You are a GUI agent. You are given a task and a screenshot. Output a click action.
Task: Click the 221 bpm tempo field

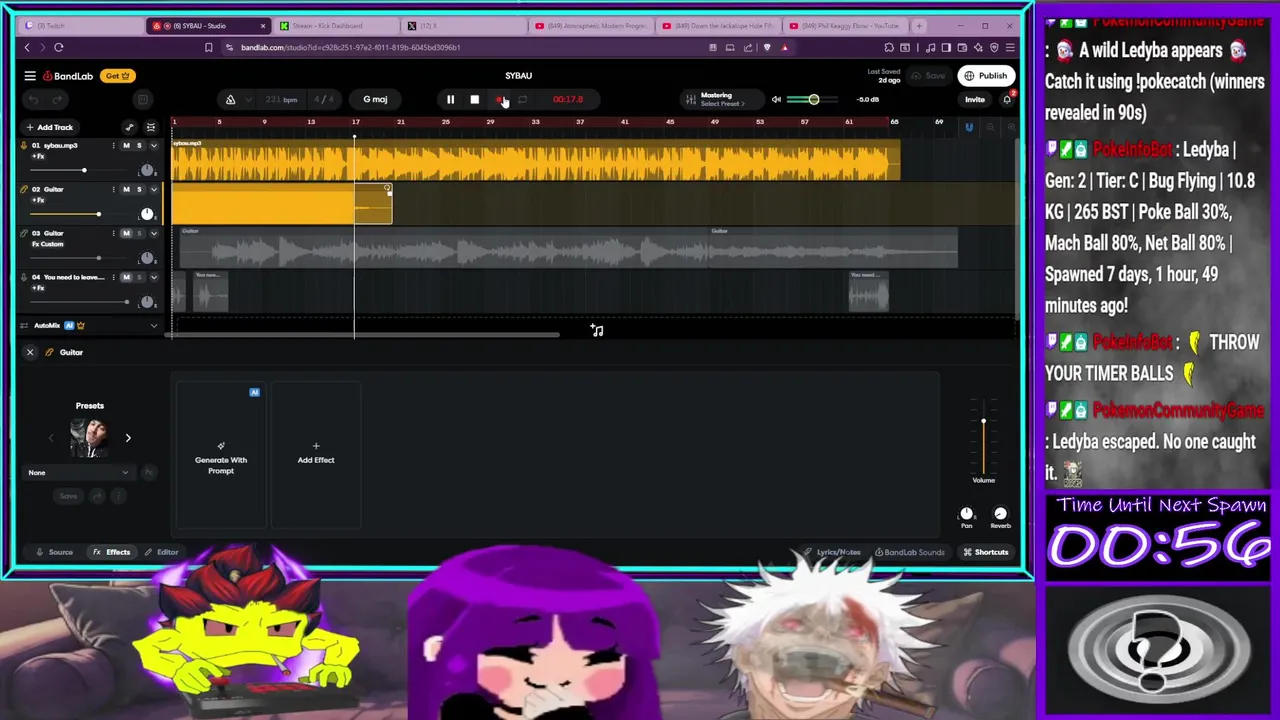281,99
